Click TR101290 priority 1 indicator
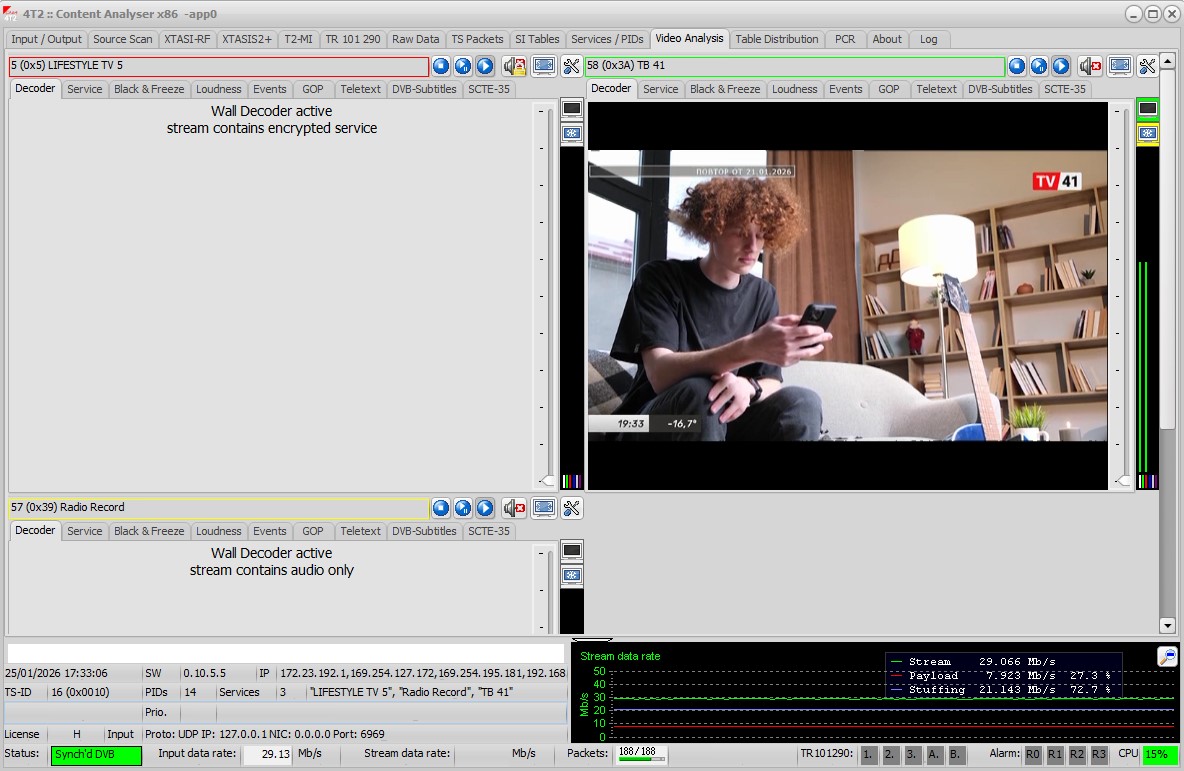The image size is (1184, 771). pyautogui.click(x=868, y=754)
